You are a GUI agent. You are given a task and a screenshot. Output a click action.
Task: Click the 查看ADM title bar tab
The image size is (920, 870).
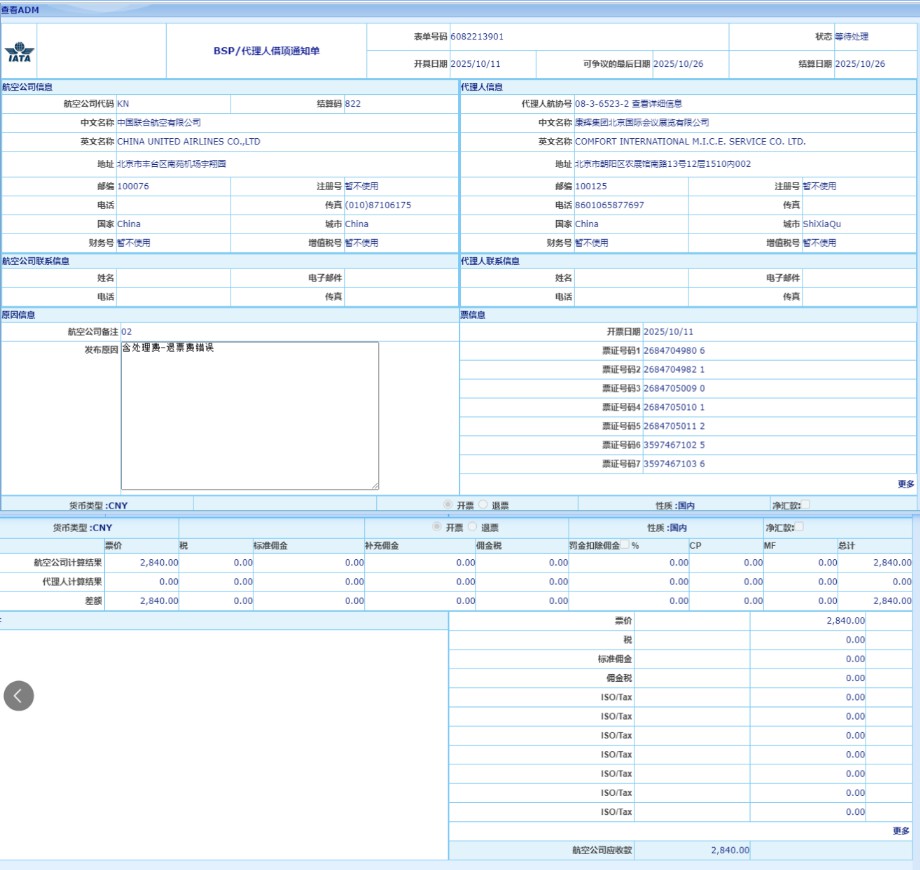tap(20, 9)
